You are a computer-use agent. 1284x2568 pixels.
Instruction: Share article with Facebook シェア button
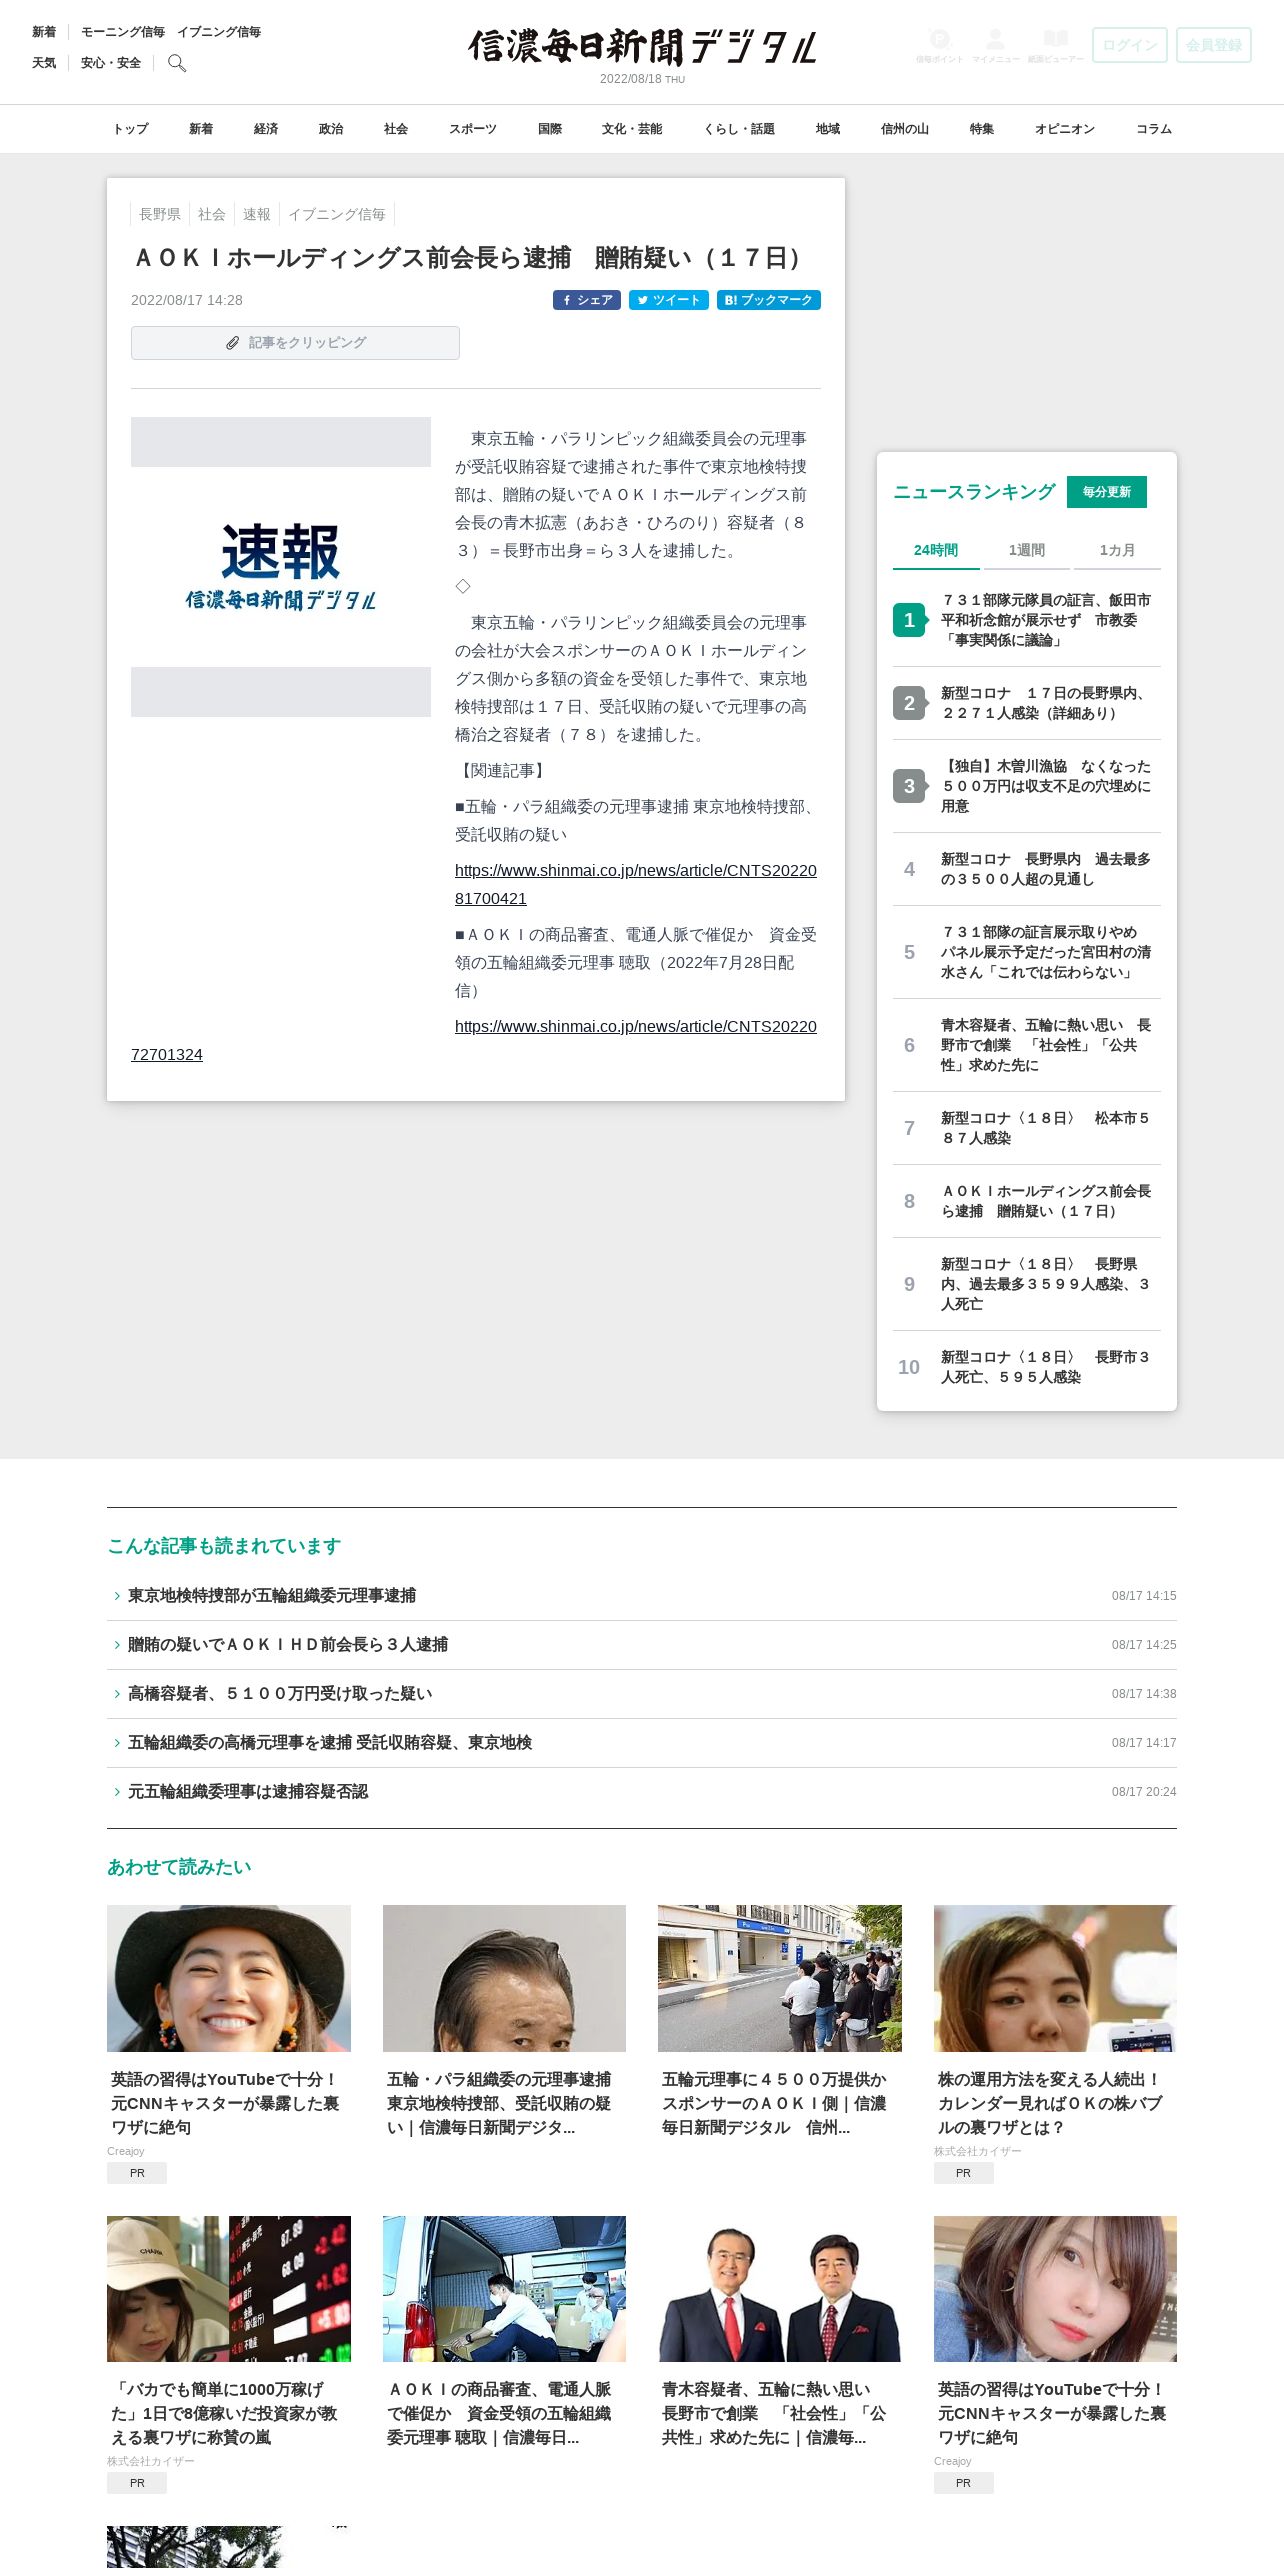pyautogui.click(x=587, y=300)
